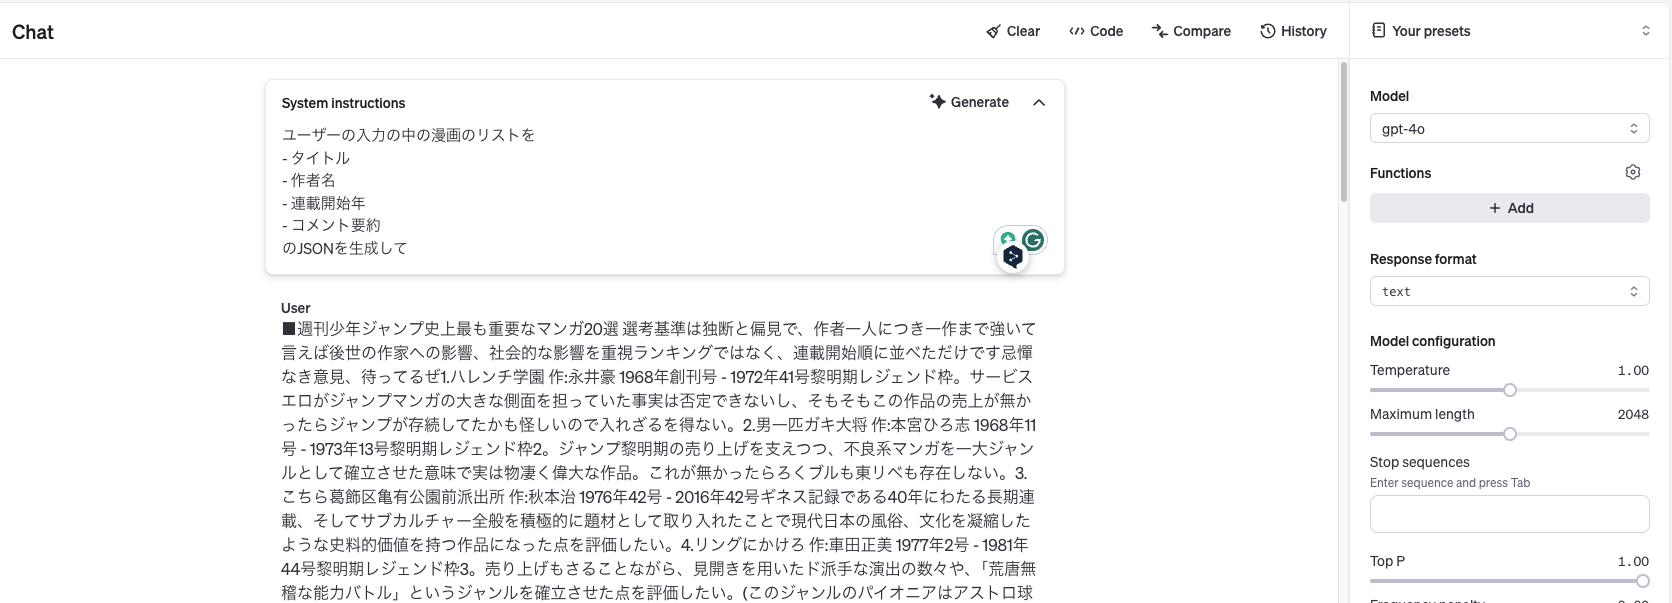Click the Model configuration heading

tap(1432, 341)
